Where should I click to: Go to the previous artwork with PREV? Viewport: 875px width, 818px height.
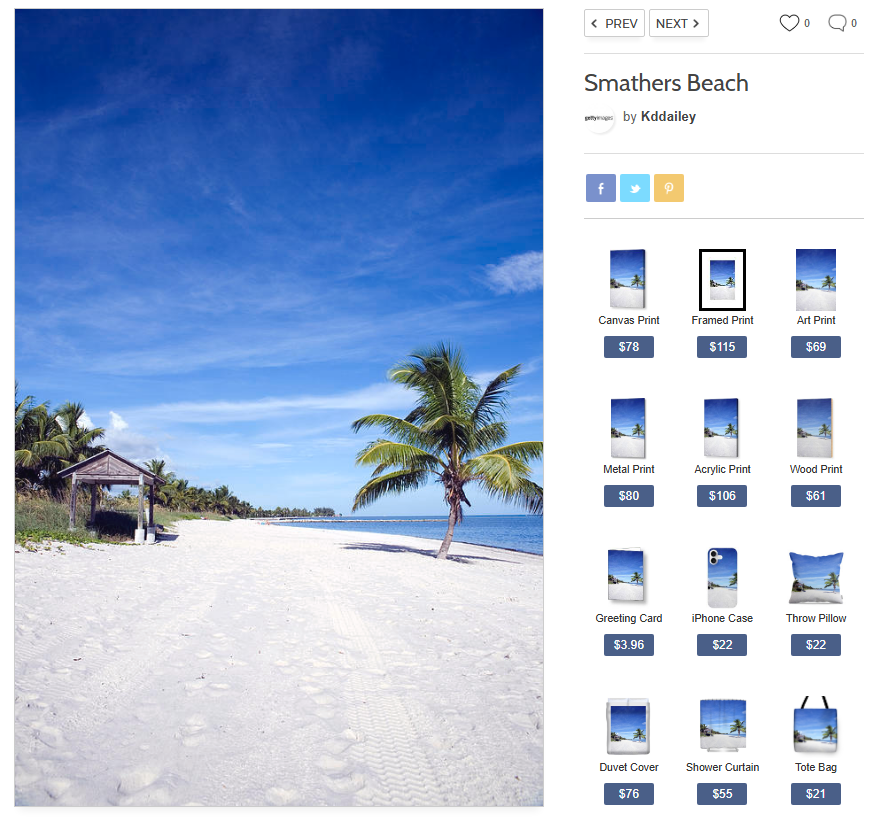[x=614, y=24]
